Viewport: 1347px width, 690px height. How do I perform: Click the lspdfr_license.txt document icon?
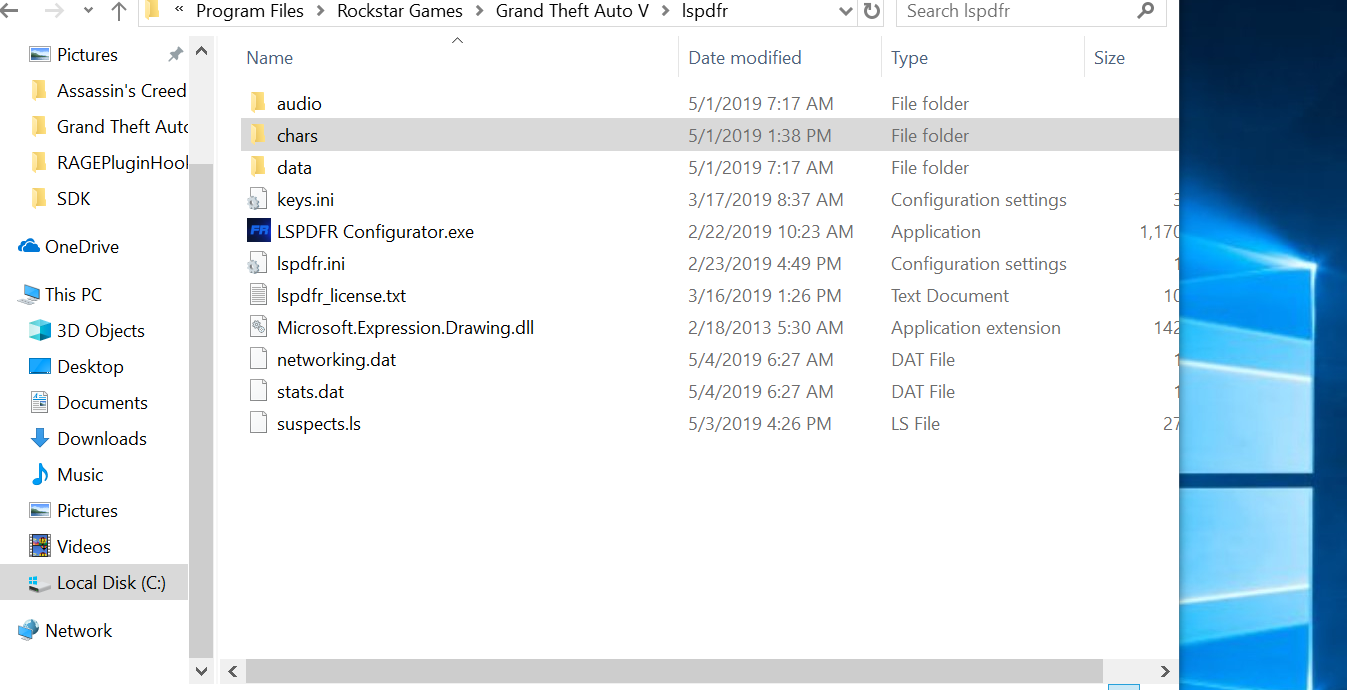(258, 295)
